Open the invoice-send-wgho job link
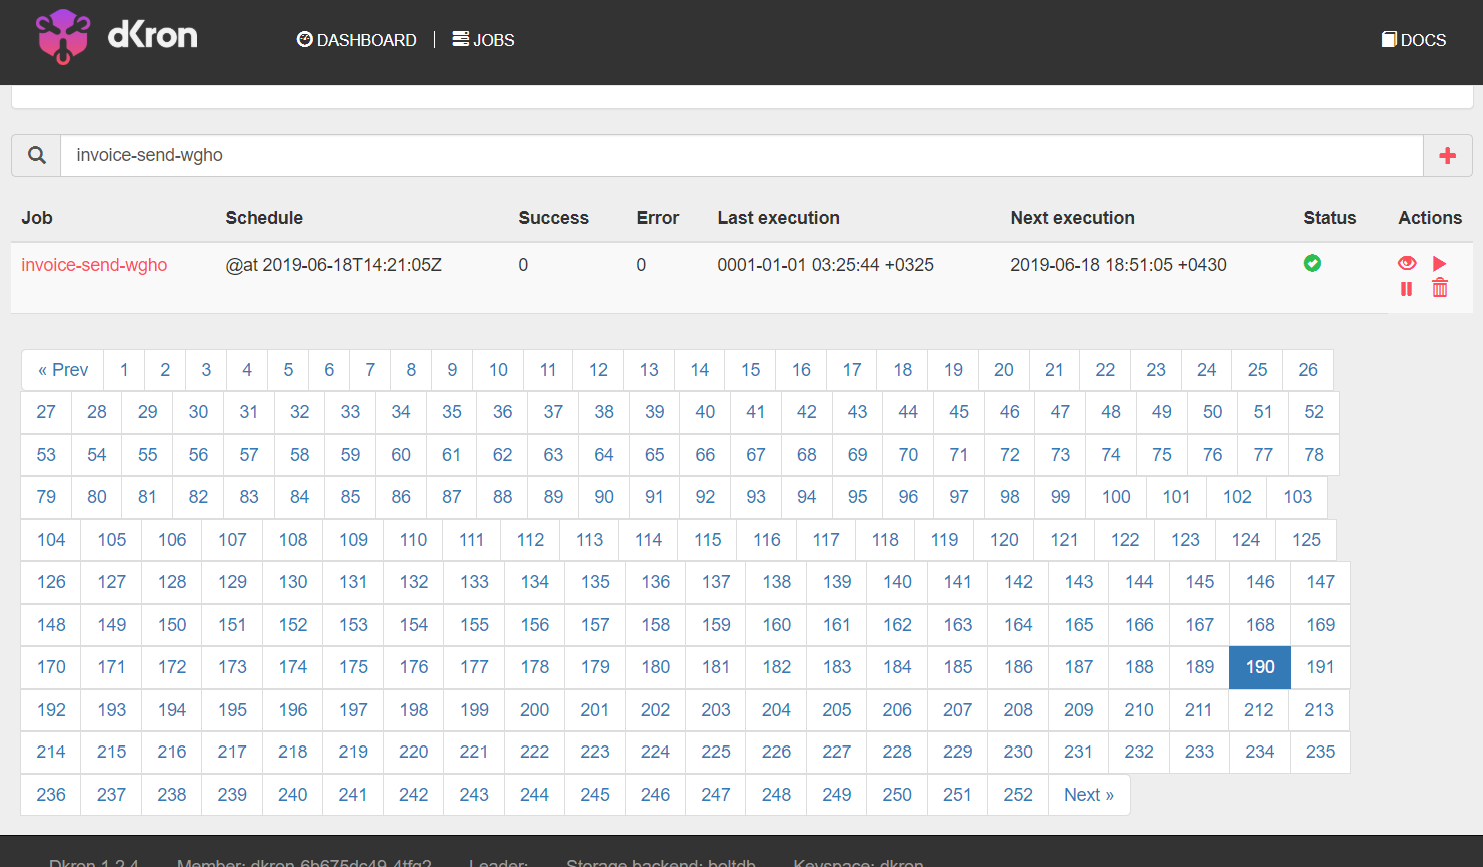This screenshot has height=867, width=1483. [x=94, y=265]
